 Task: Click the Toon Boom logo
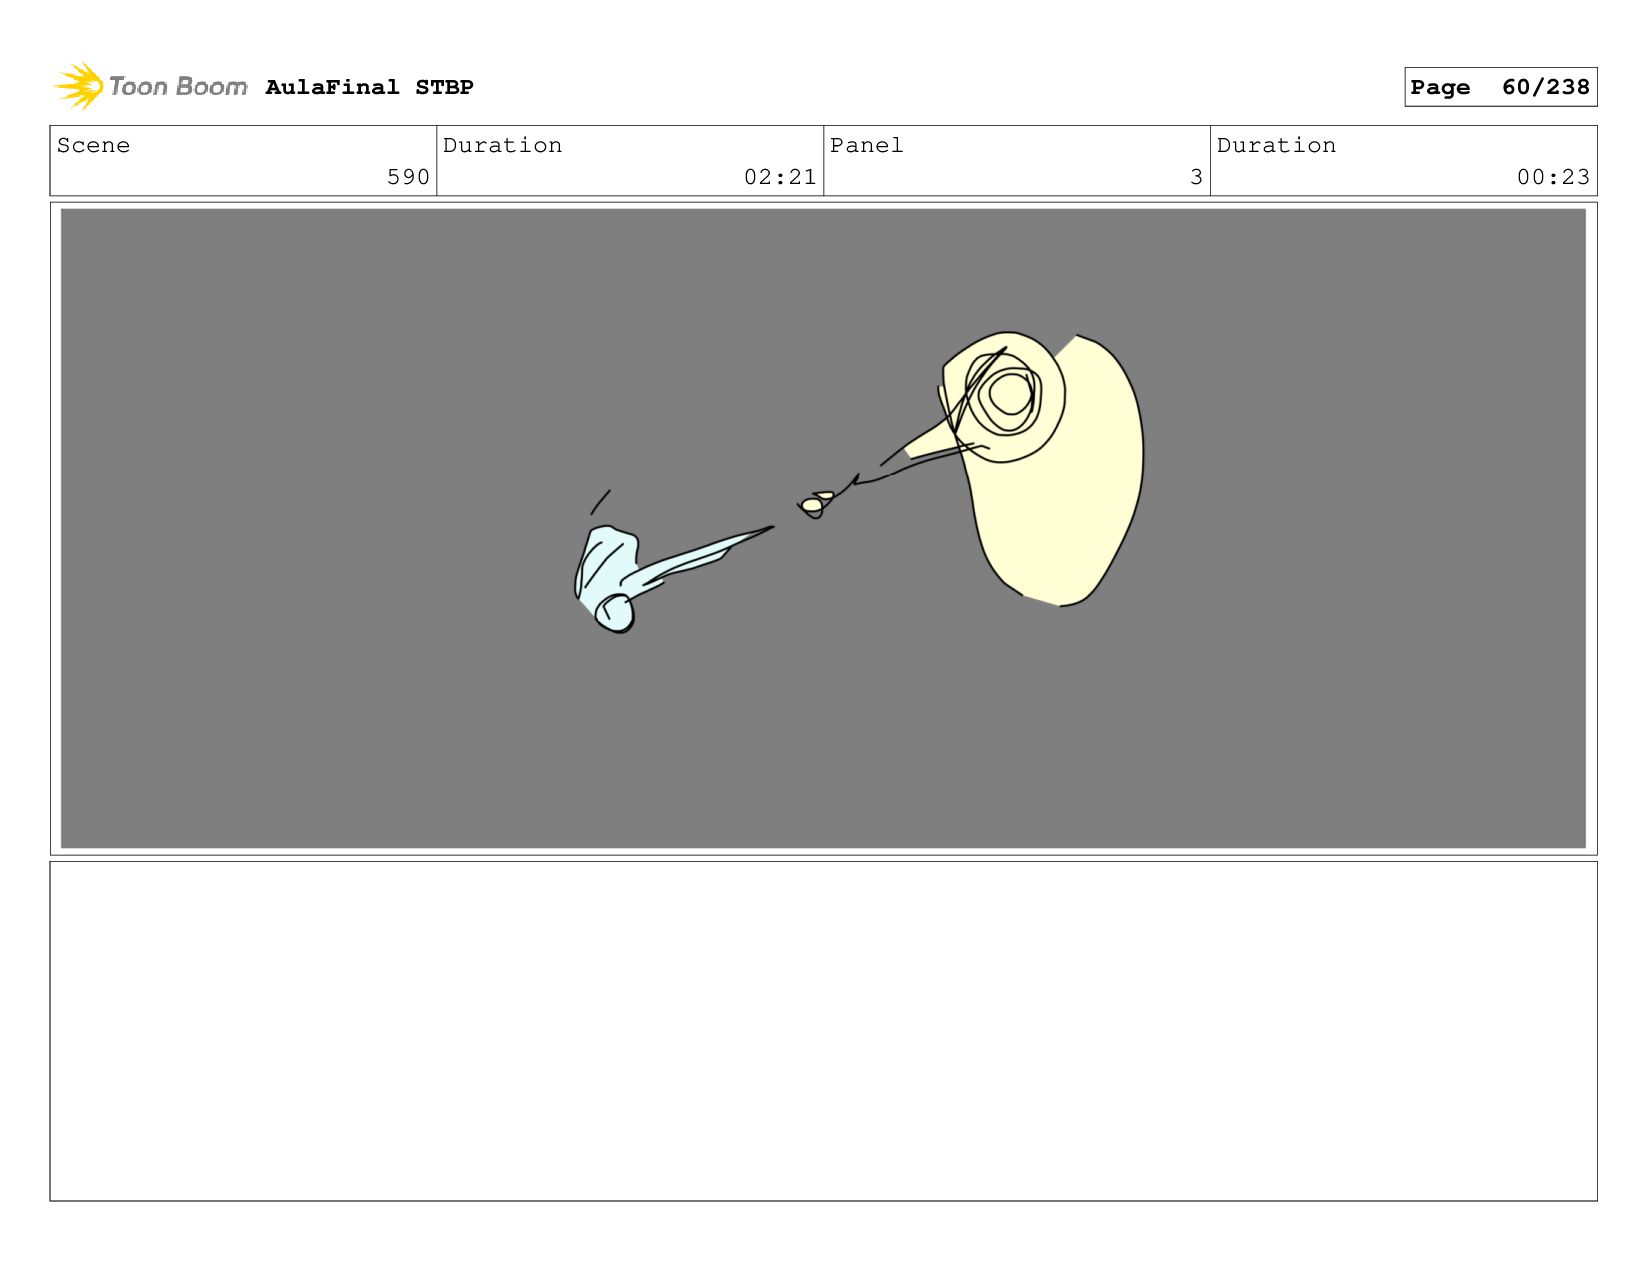pyautogui.click(x=150, y=86)
